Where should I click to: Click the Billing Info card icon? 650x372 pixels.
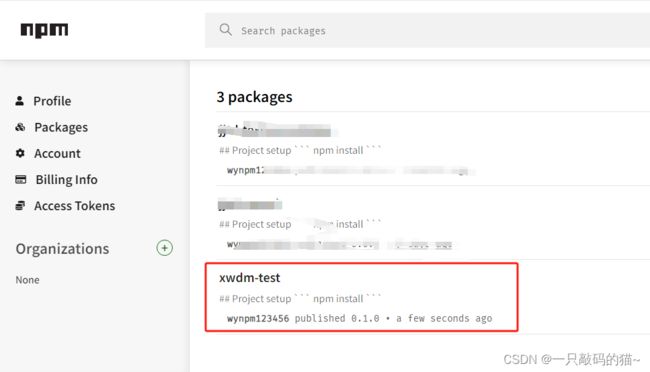click(21, 179)
